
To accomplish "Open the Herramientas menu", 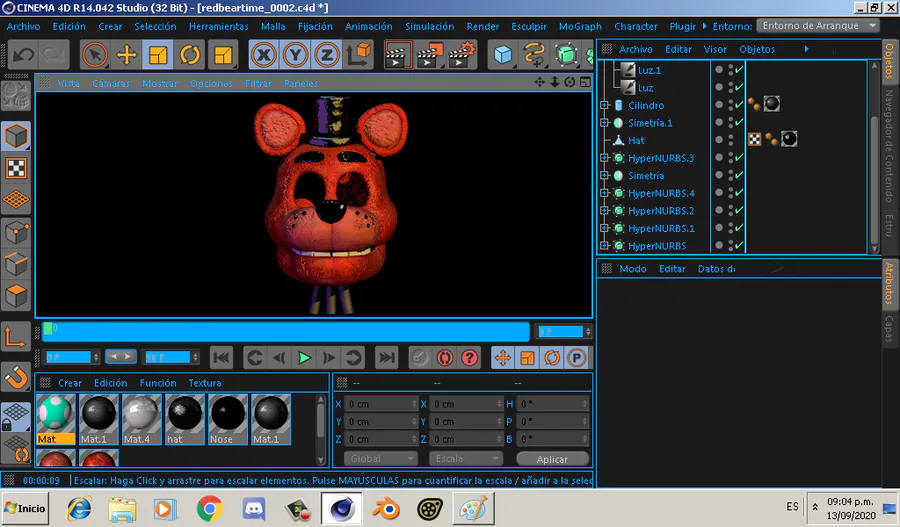I will (x=219, y=26).
